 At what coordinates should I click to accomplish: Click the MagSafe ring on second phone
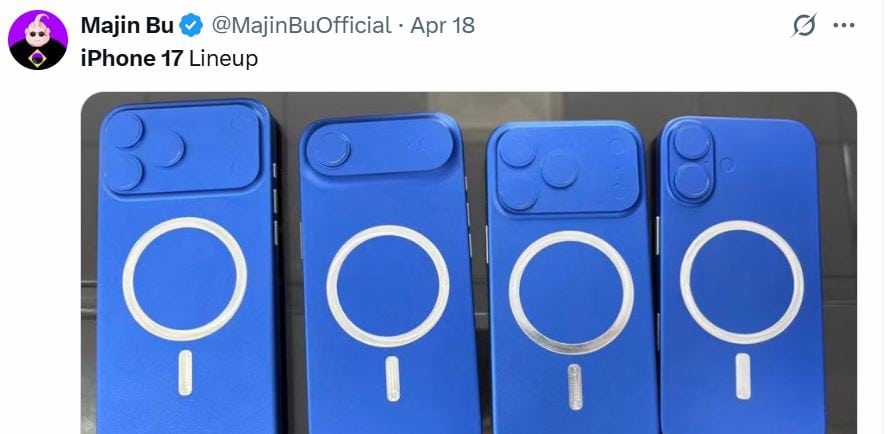(x=388, y=286)
